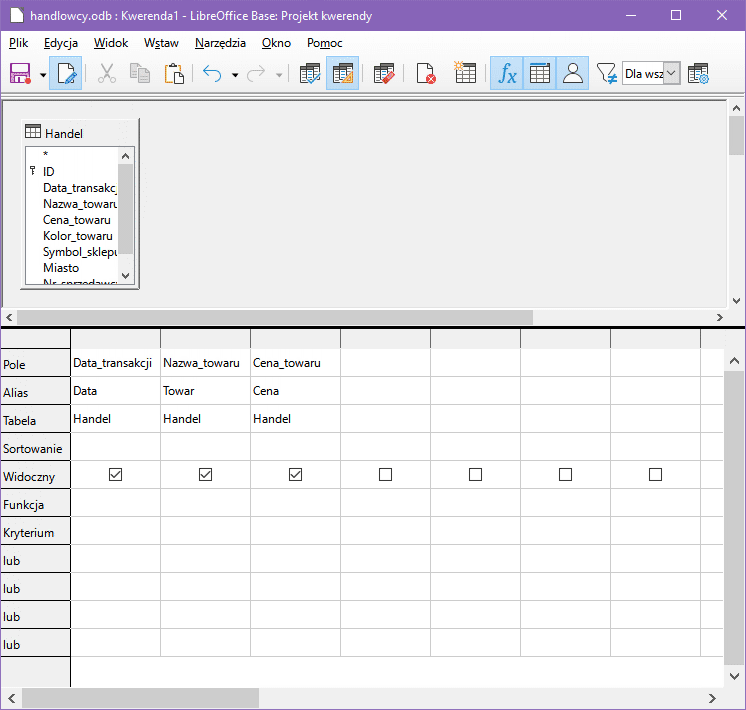Toggle the Table name row icon
This screenshot has height=710, width=746.
coord(540,74)
